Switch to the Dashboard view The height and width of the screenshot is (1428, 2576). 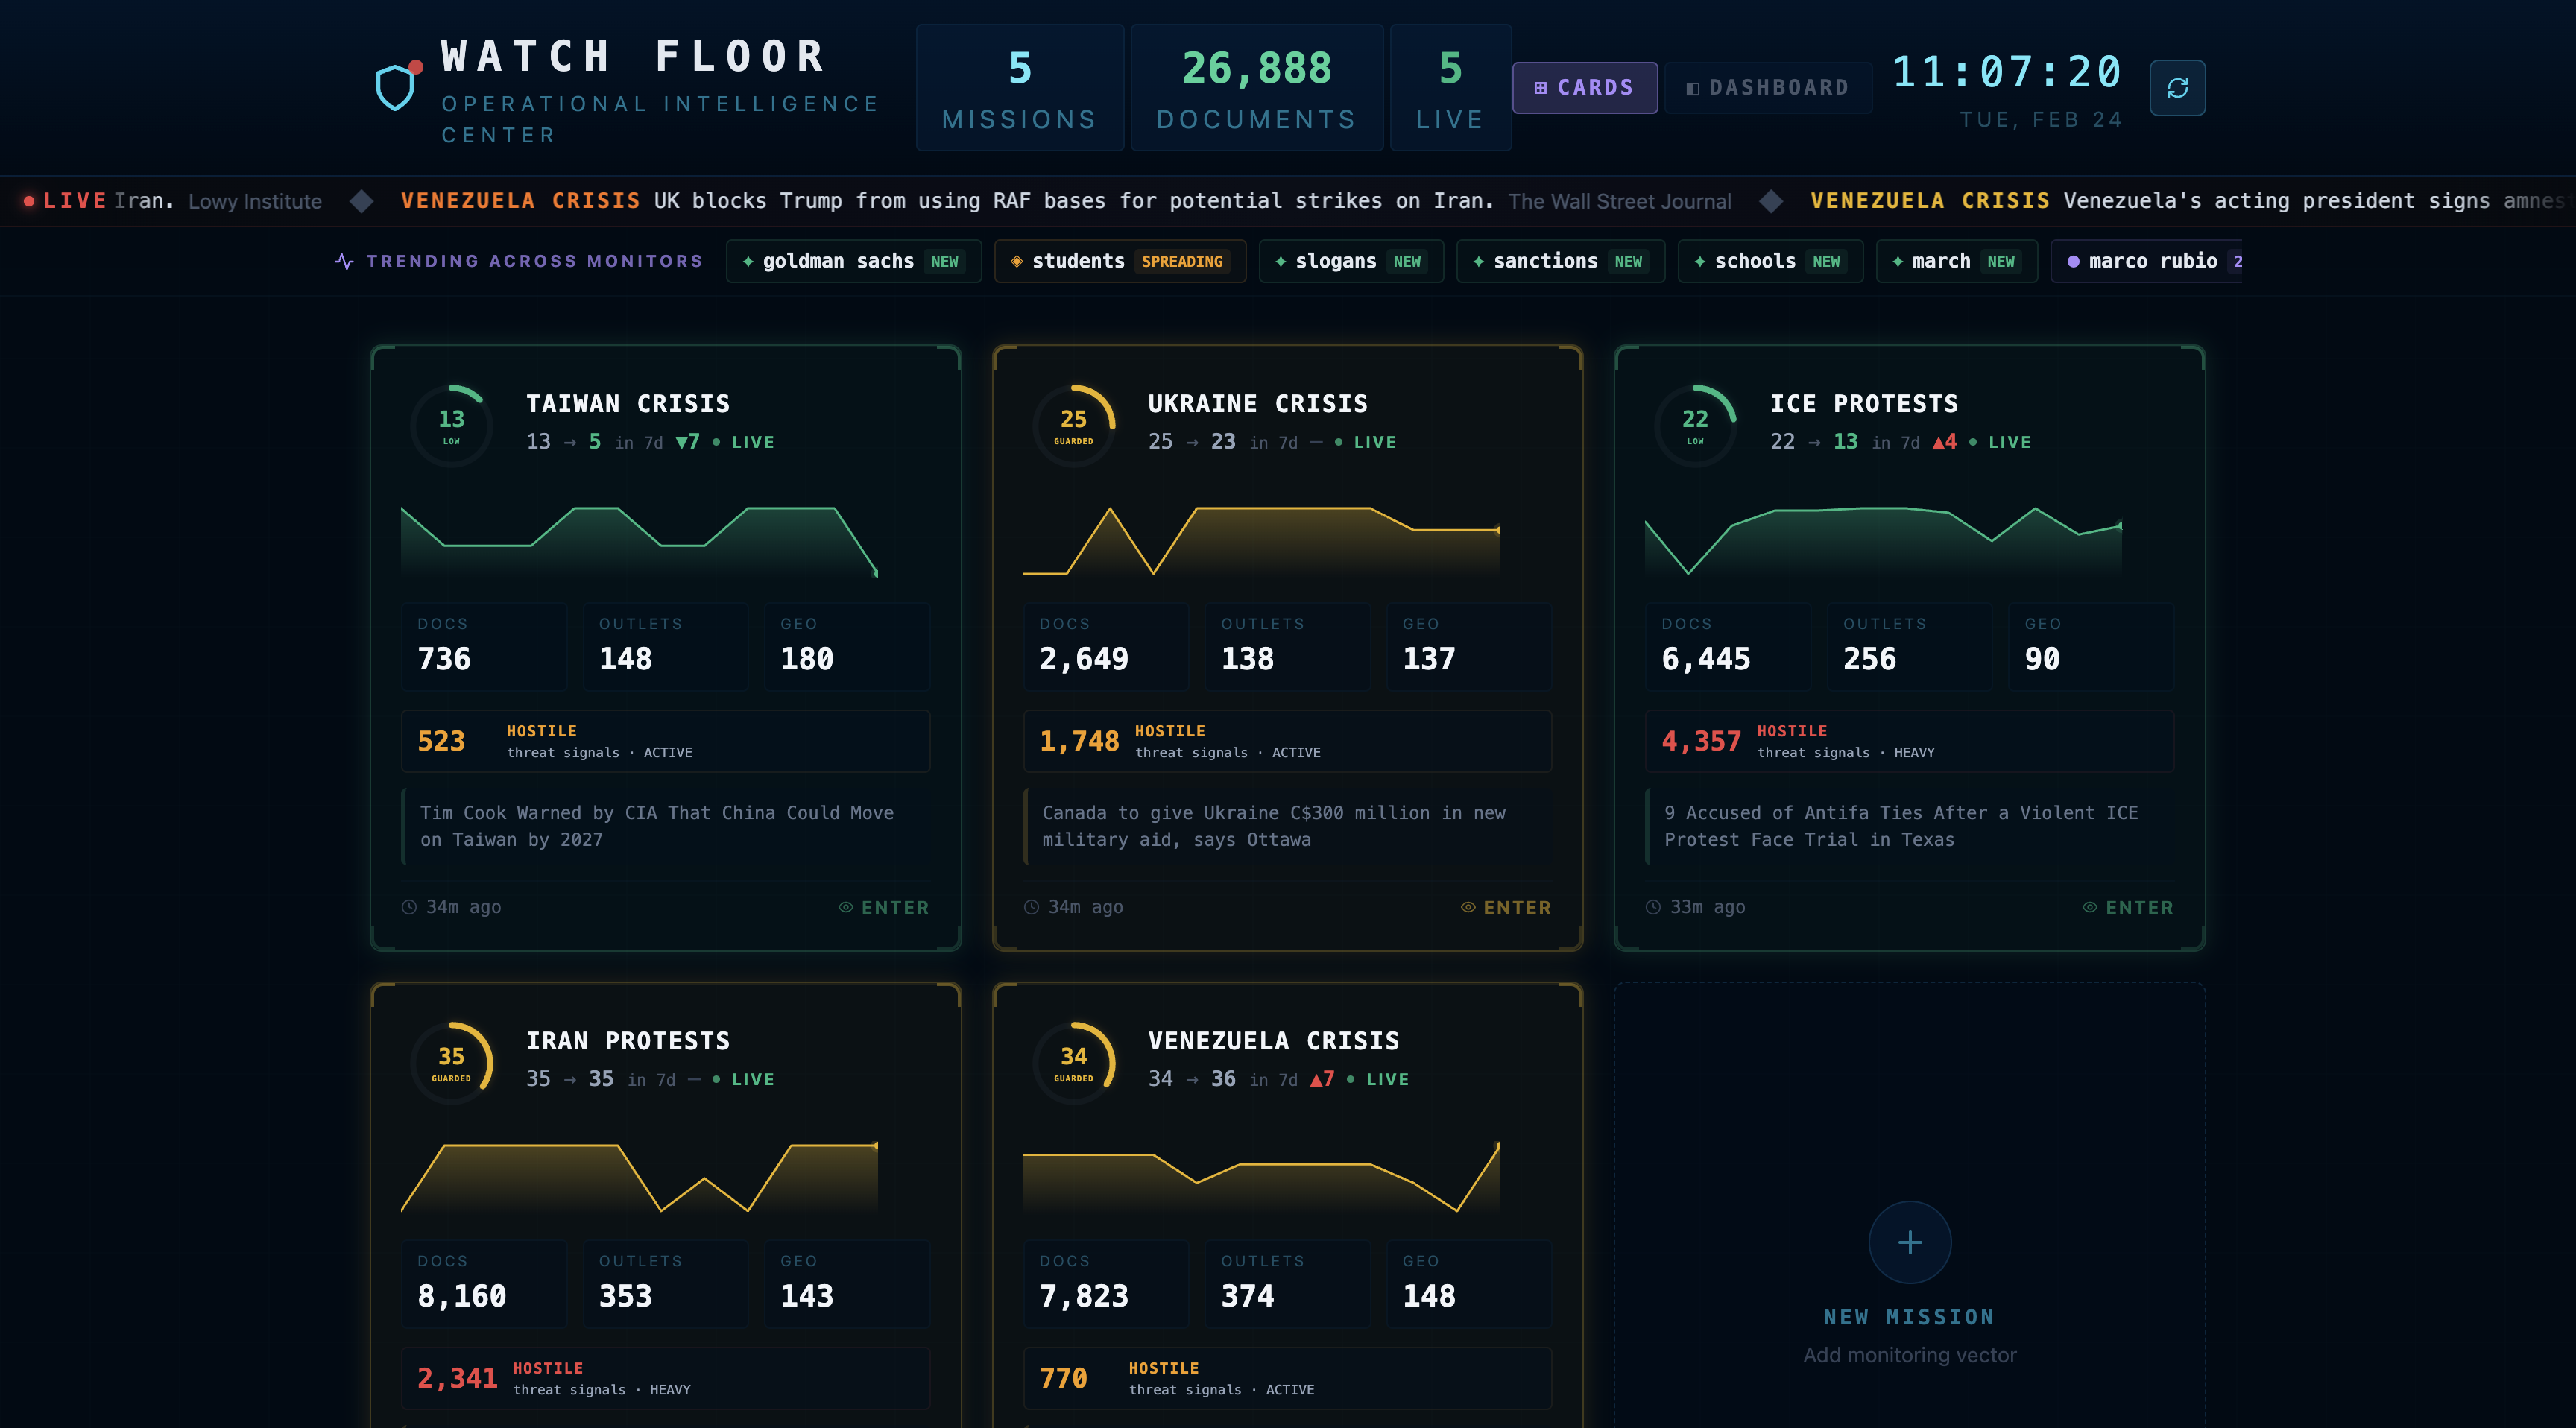[1767, 88]
